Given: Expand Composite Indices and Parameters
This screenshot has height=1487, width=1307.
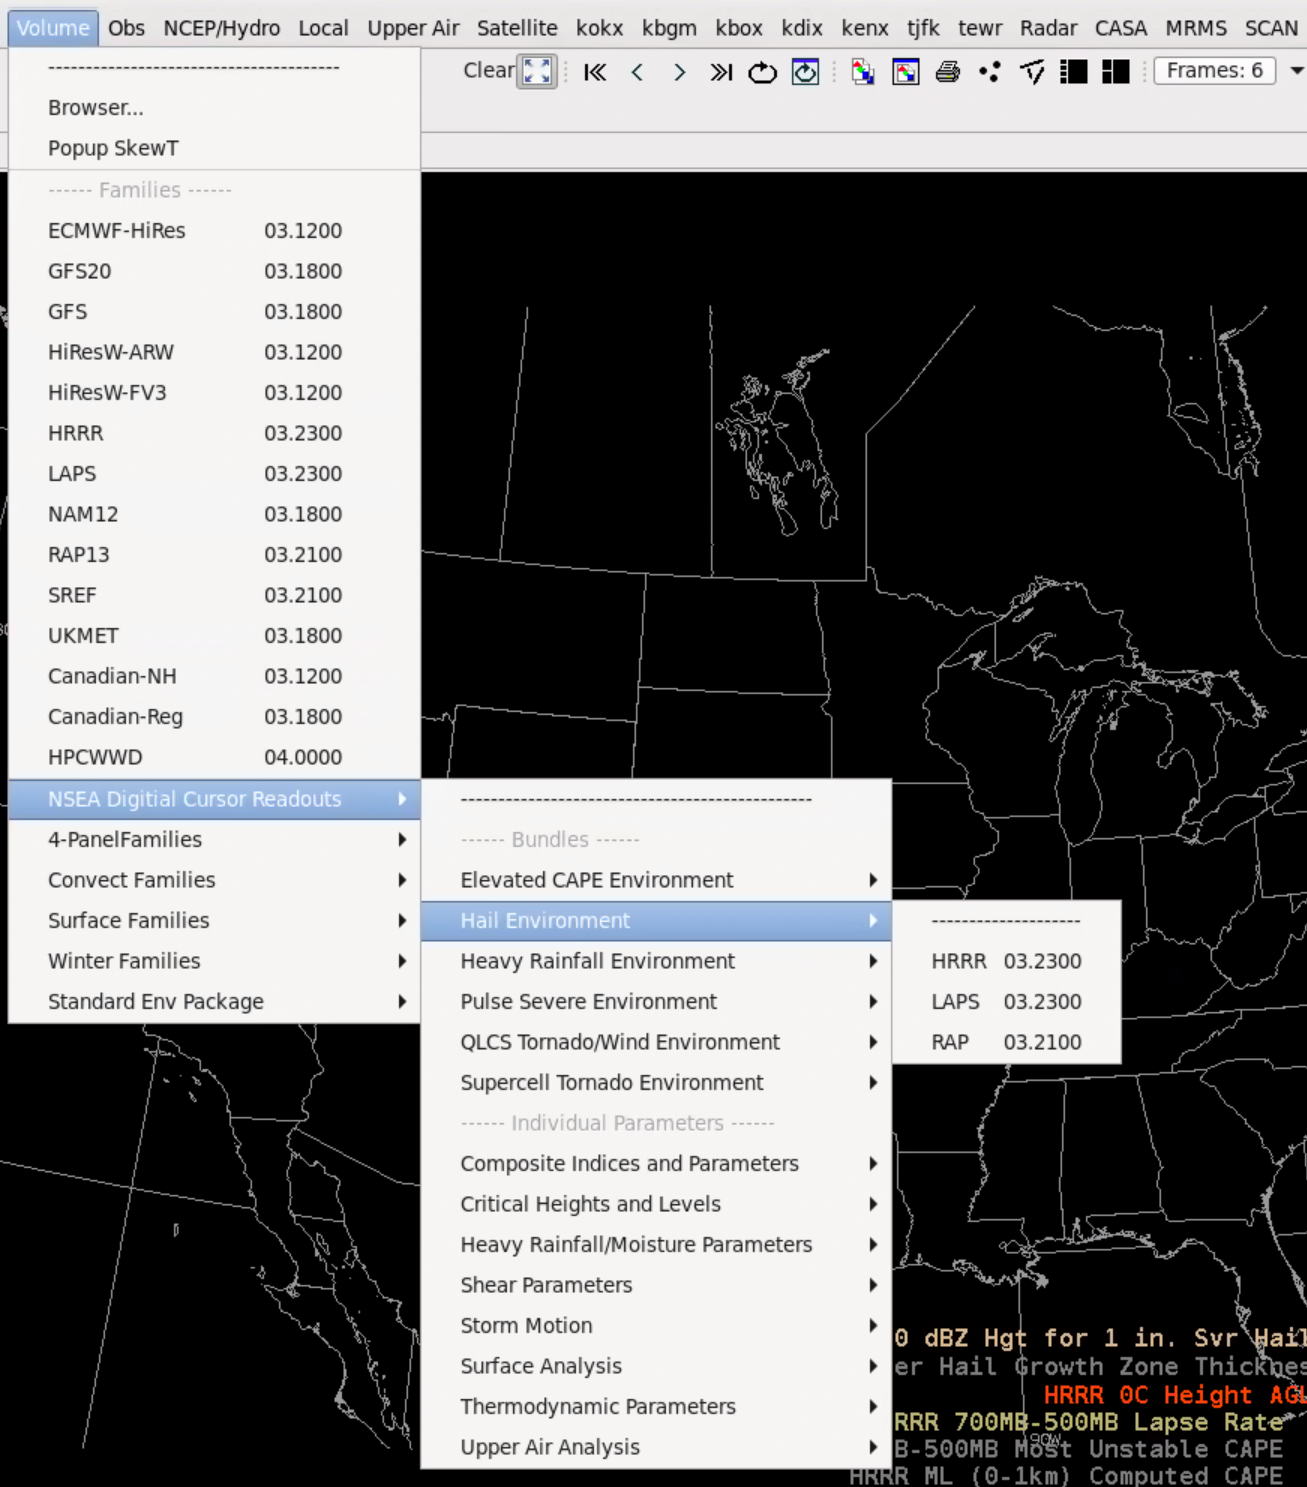Looking at the screenshot, I should [656, 1164].
